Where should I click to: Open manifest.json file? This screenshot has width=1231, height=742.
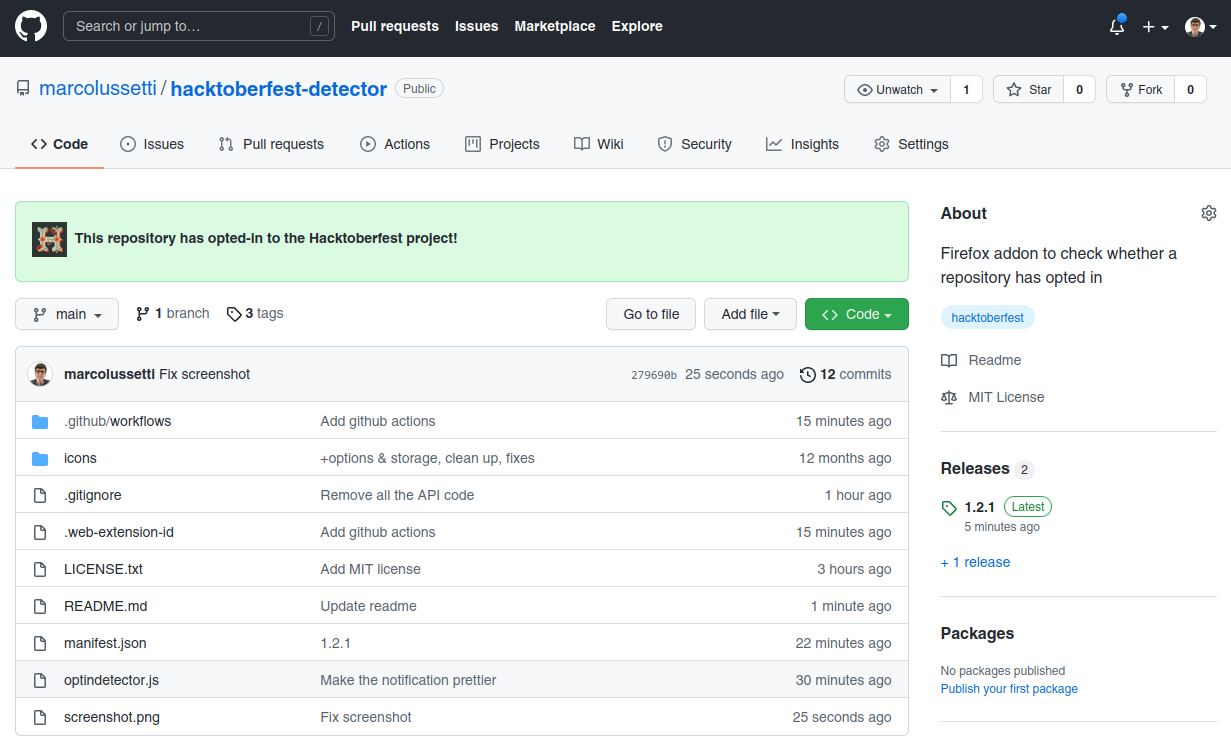pyautogui.click(x=105, y=643)
